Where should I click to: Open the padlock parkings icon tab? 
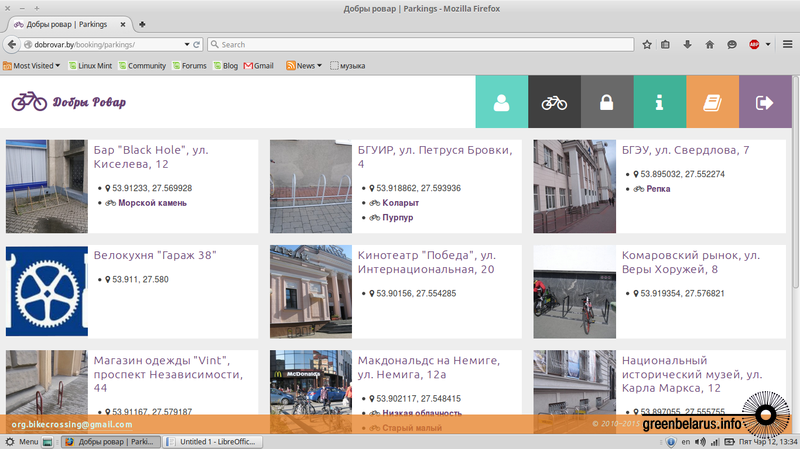tap(607, 102)
